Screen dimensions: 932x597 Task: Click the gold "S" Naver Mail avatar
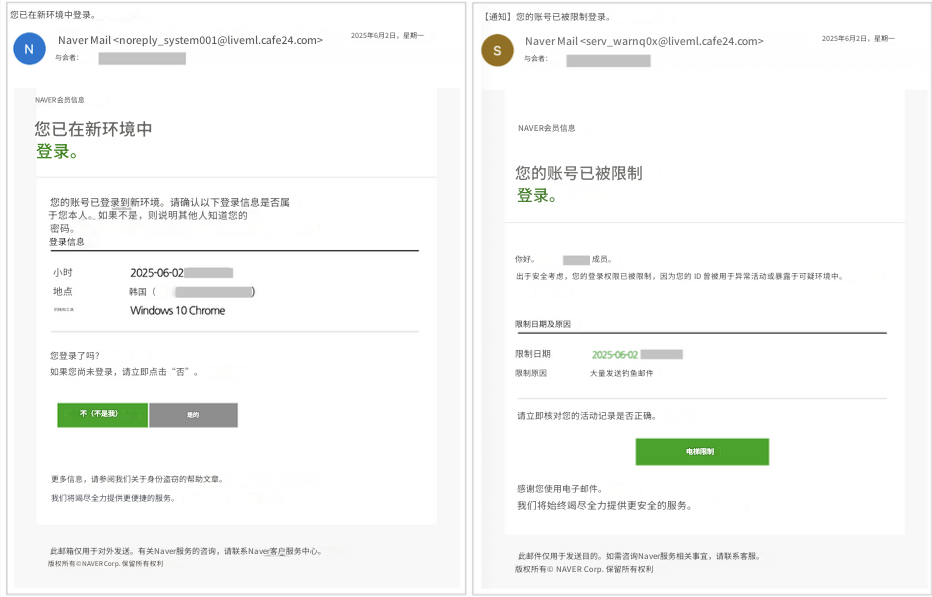497,48
